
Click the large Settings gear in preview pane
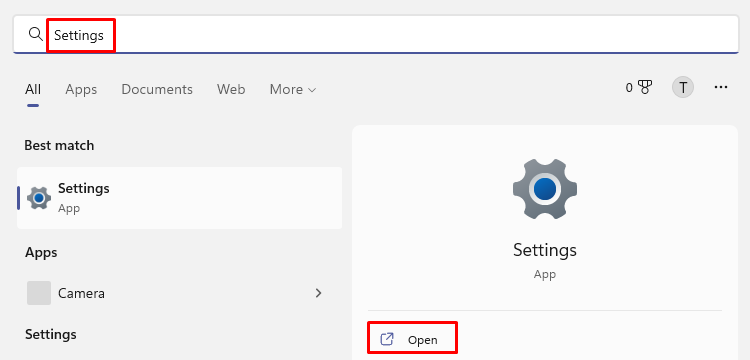(545, 190)
